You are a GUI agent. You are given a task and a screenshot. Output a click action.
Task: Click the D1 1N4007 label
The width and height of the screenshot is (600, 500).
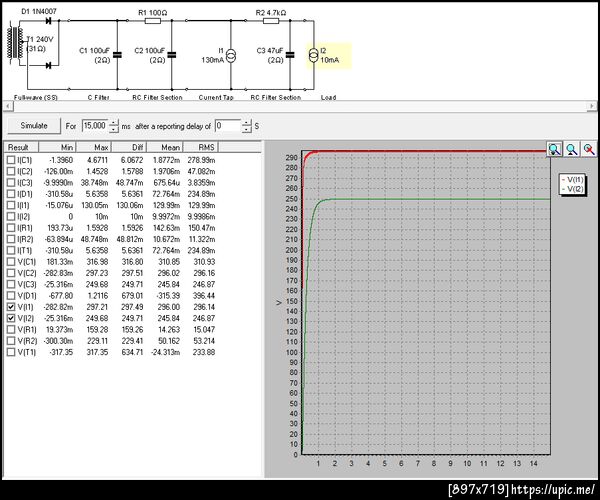pyautogui.click(x=39, y=11)
